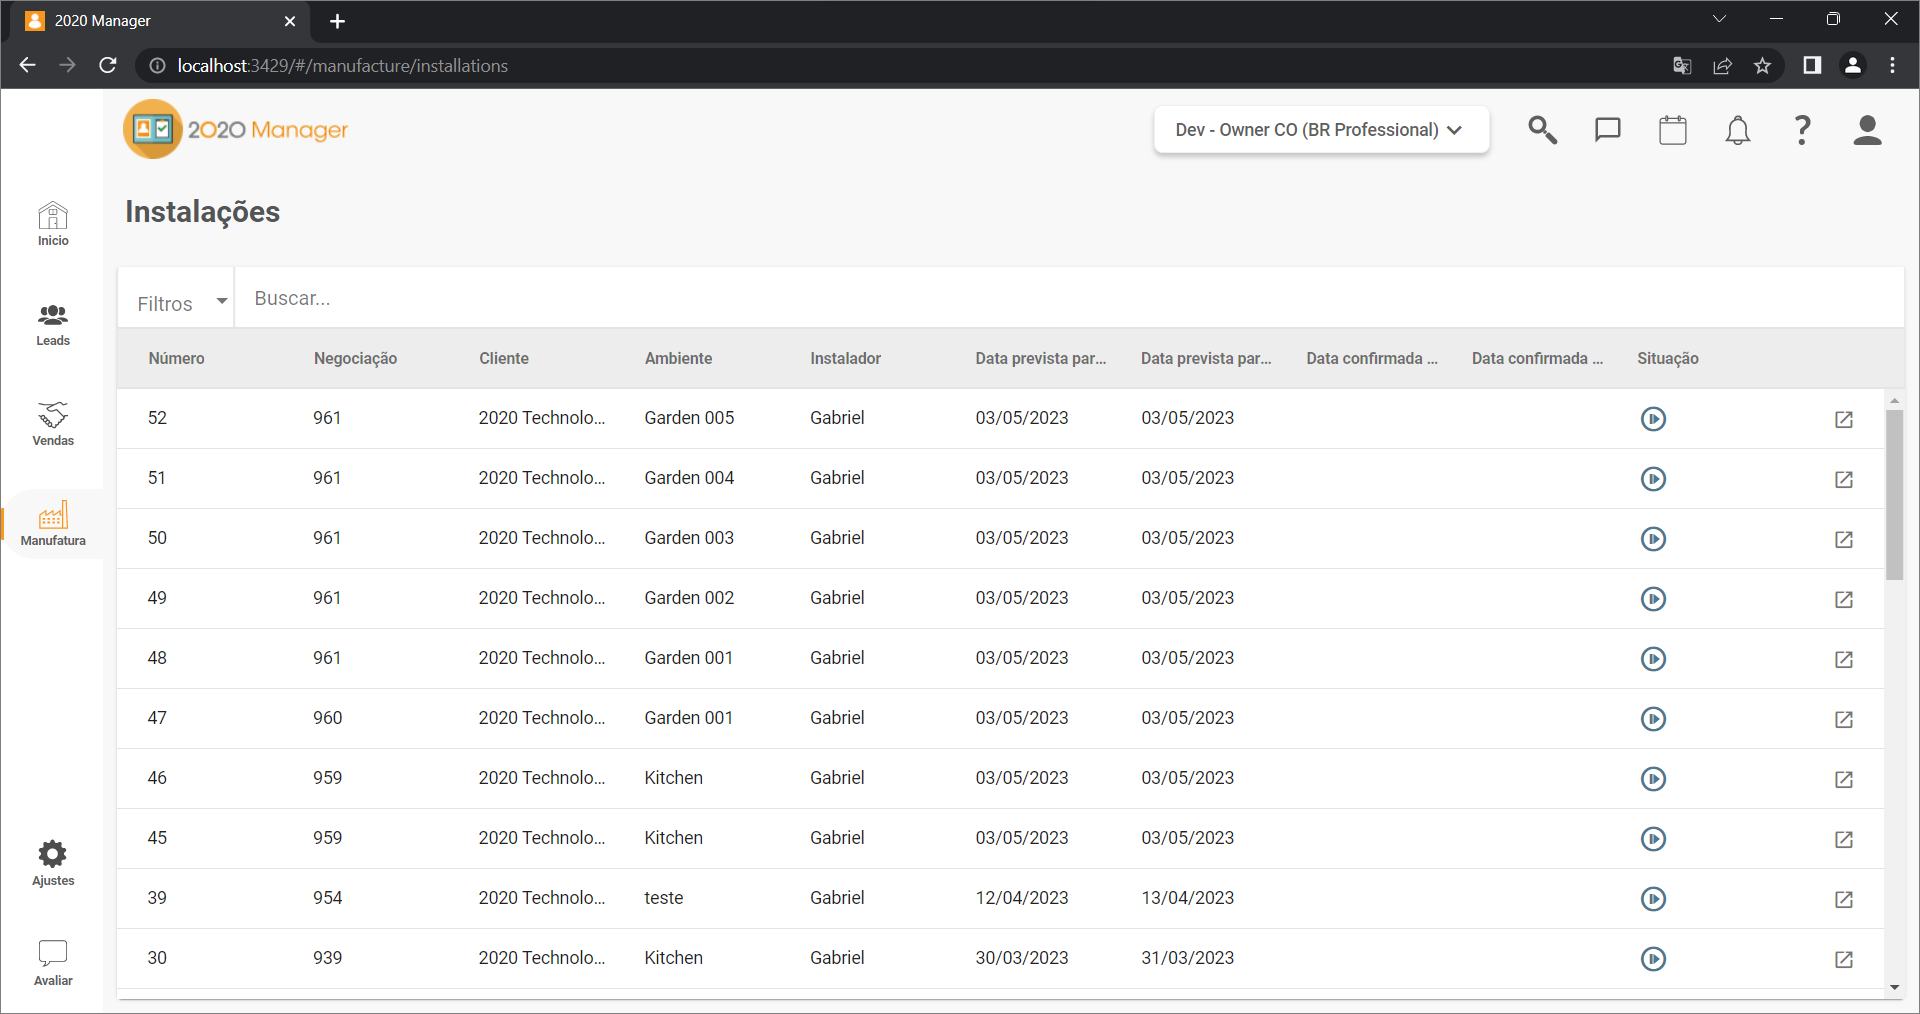
Task: Start installation 45 play icon
Action: (x=1653, y=839)
